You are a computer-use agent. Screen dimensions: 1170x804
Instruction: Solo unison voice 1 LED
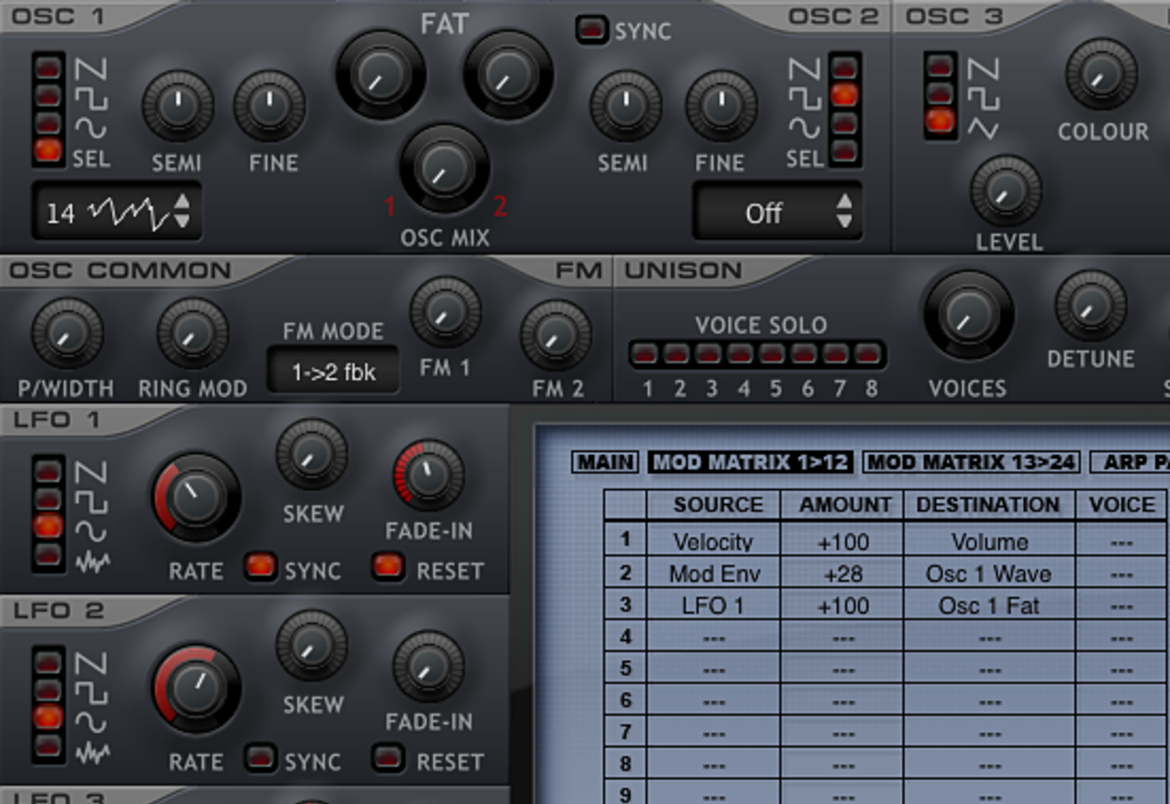point(646,354)
